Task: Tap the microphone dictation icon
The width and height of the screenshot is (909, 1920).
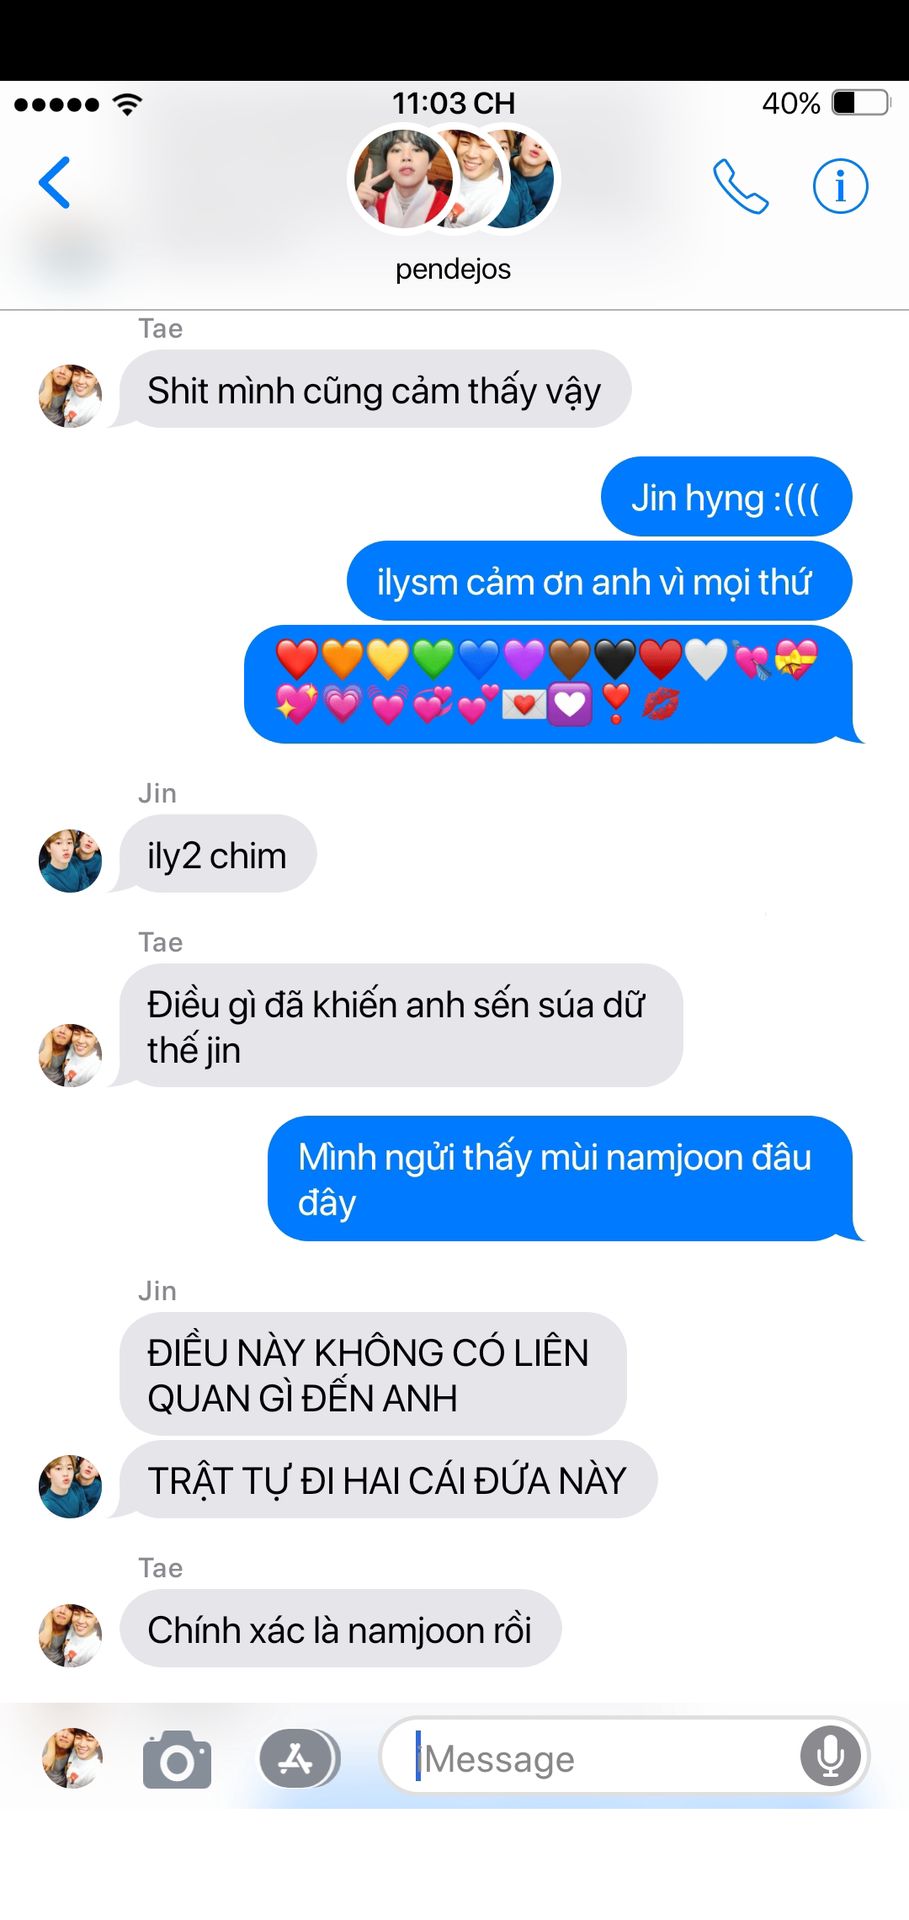Action: click(830, 1757)
